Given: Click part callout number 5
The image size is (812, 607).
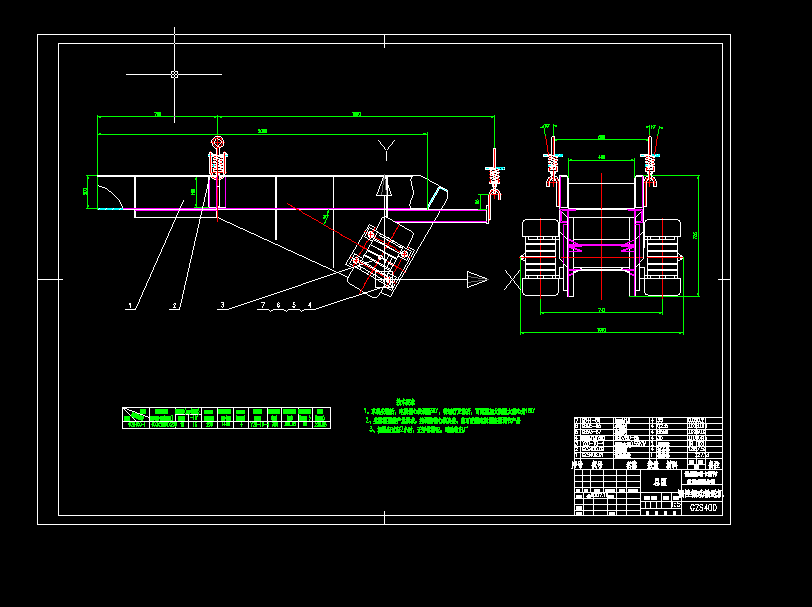Looking at the screenshot, I should click(294, 305).
